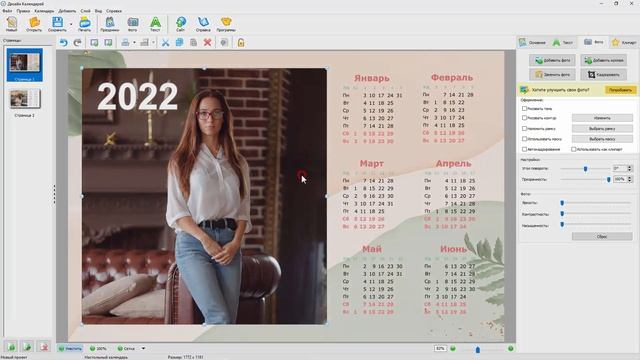
Task: Click the copy icon in edit toolbar
Action: (179, 42)
